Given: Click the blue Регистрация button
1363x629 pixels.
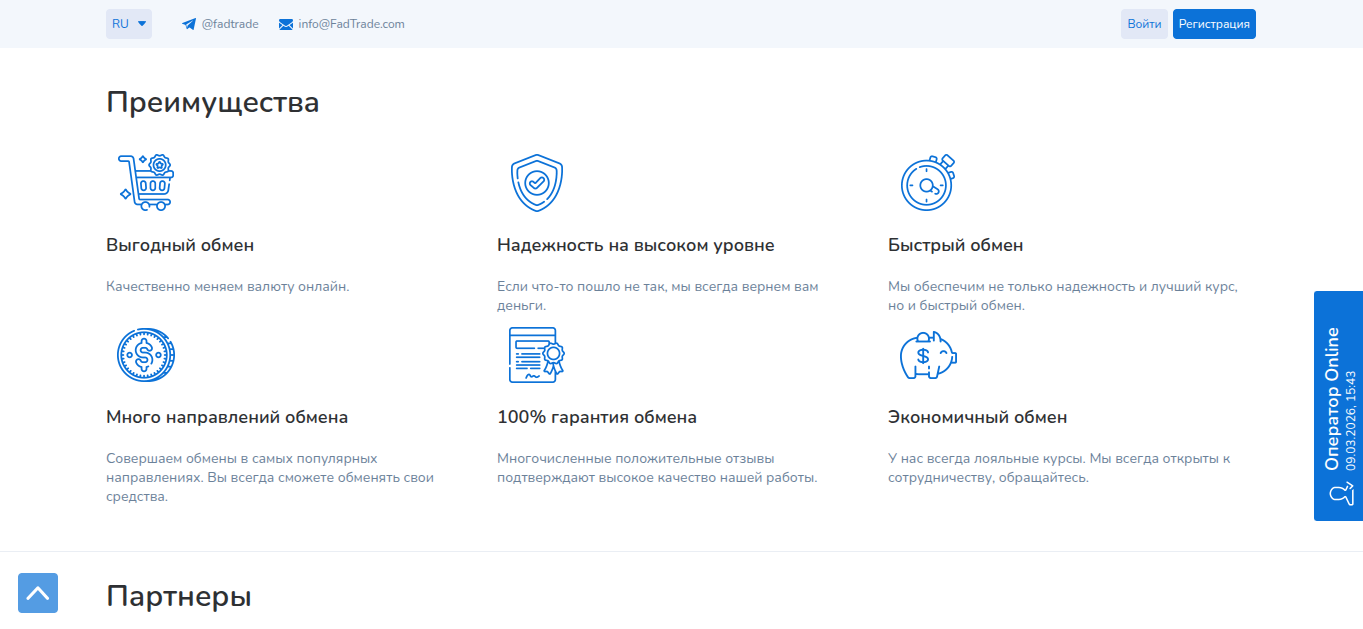Looking at the screenshot, I should point(1214,23).
